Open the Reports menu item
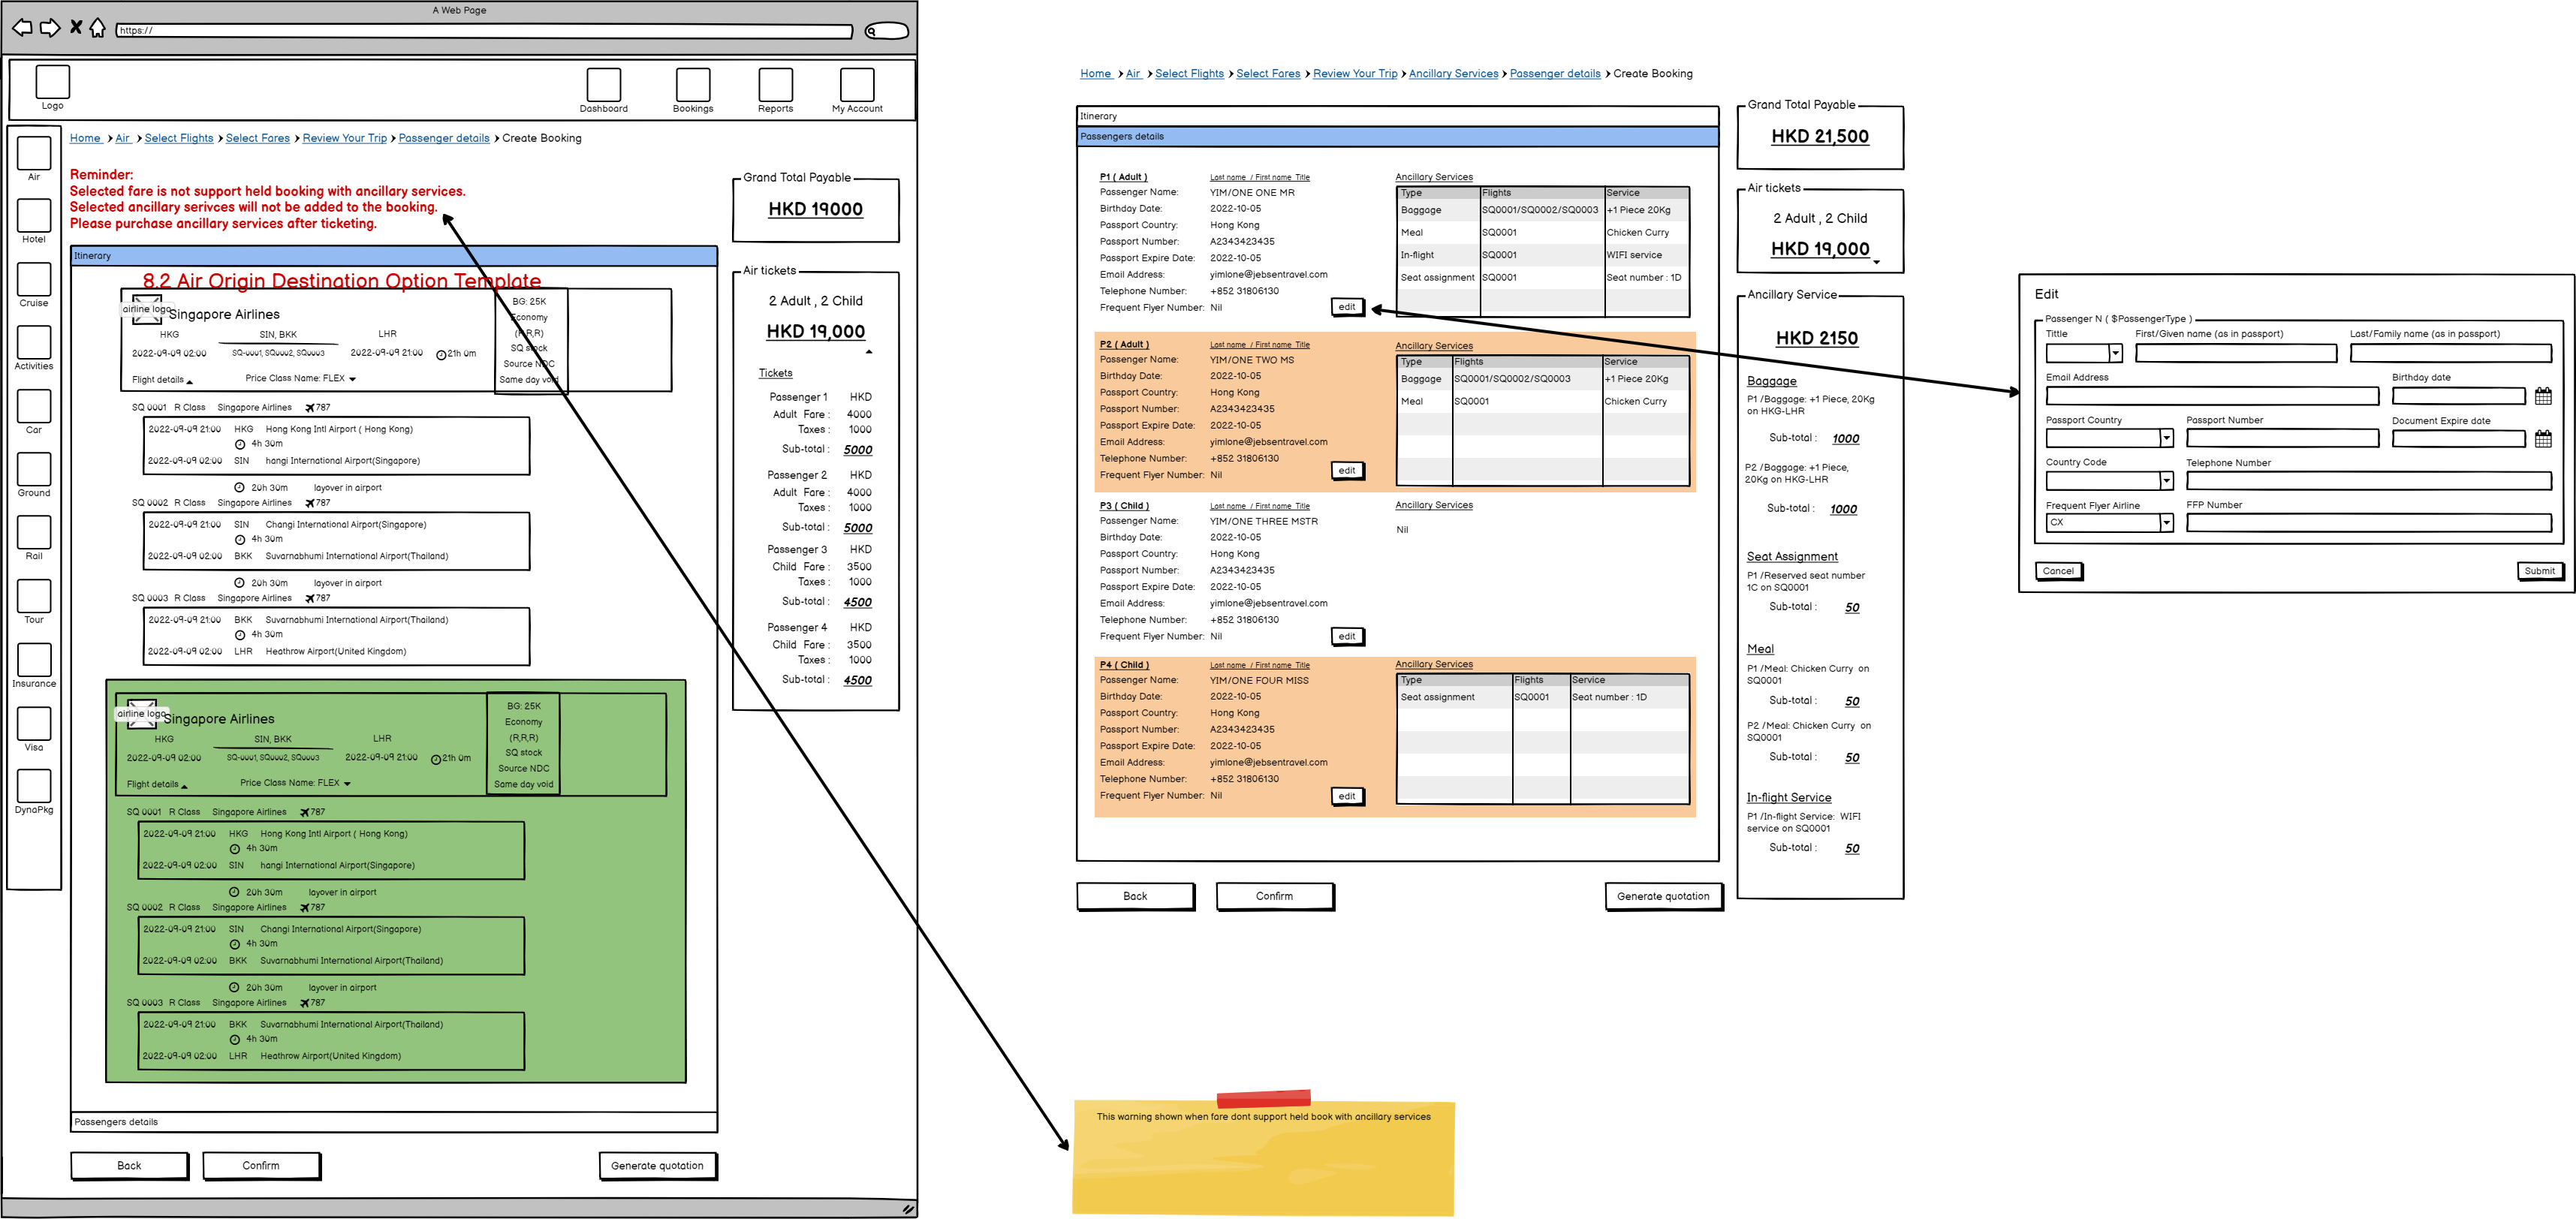The image size is (2576, 1219). coord(775,85)
